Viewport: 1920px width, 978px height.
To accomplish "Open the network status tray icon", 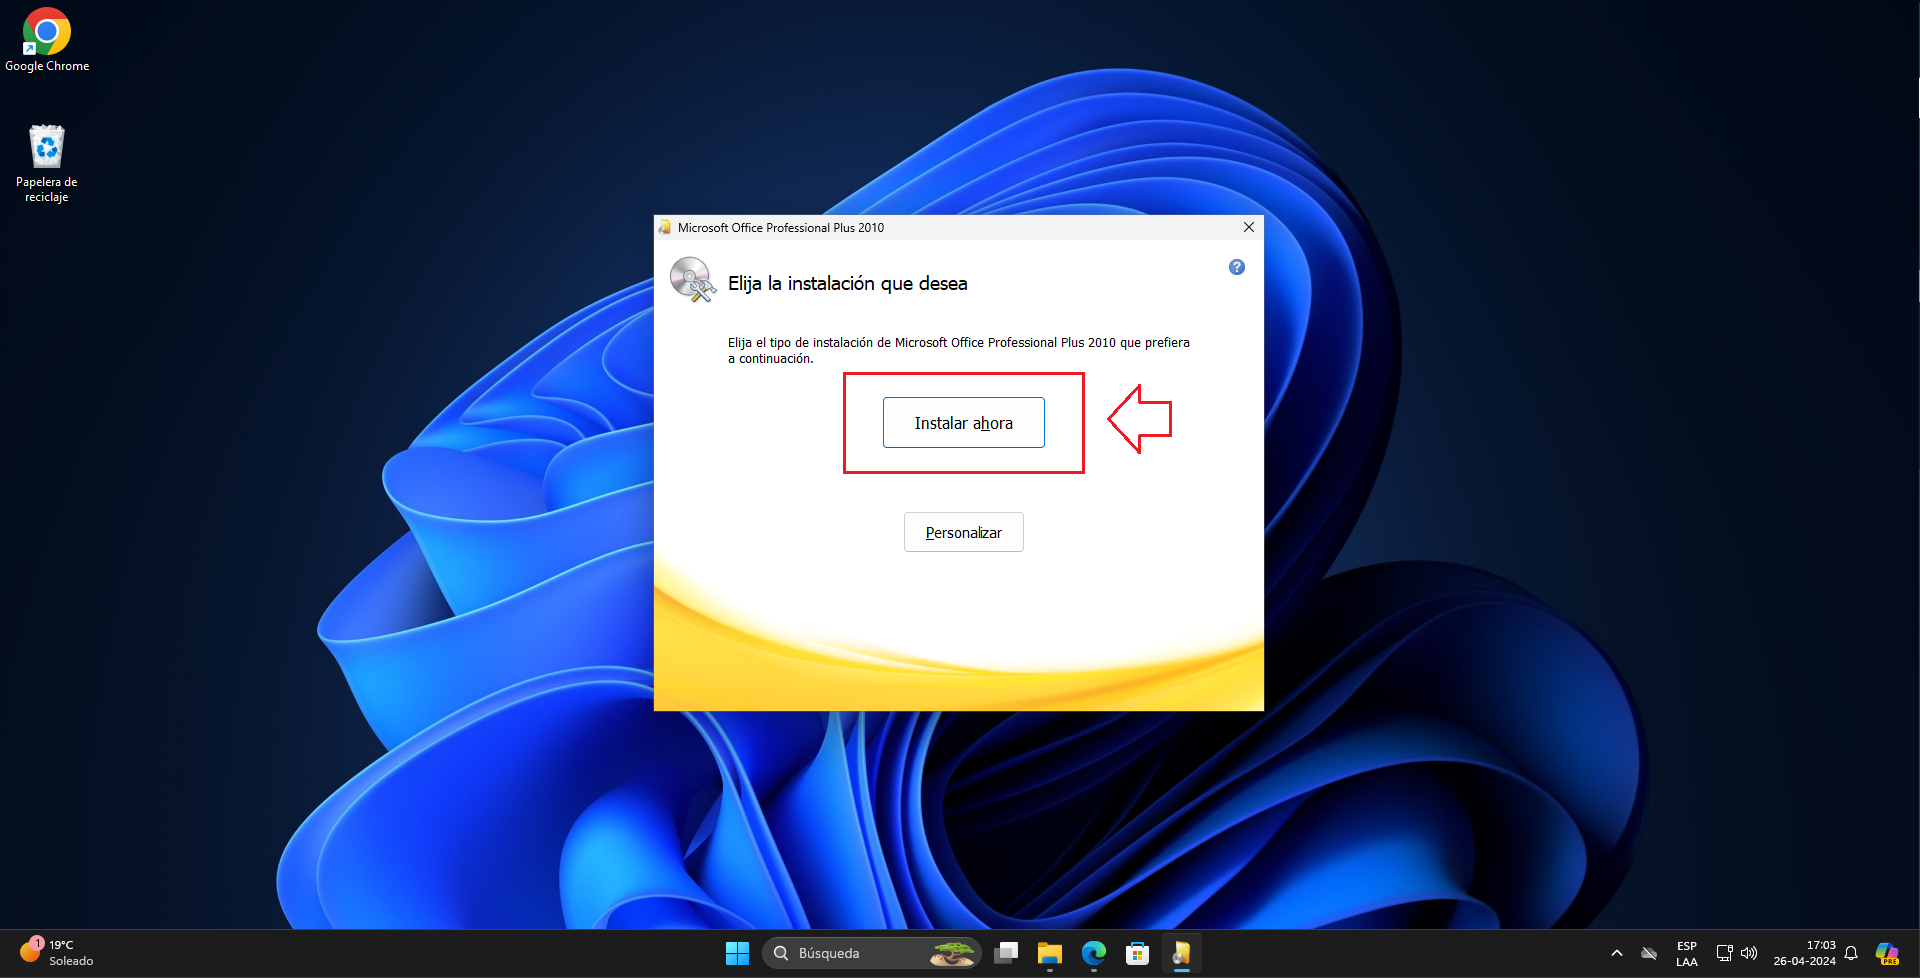I will point(1725,953).
